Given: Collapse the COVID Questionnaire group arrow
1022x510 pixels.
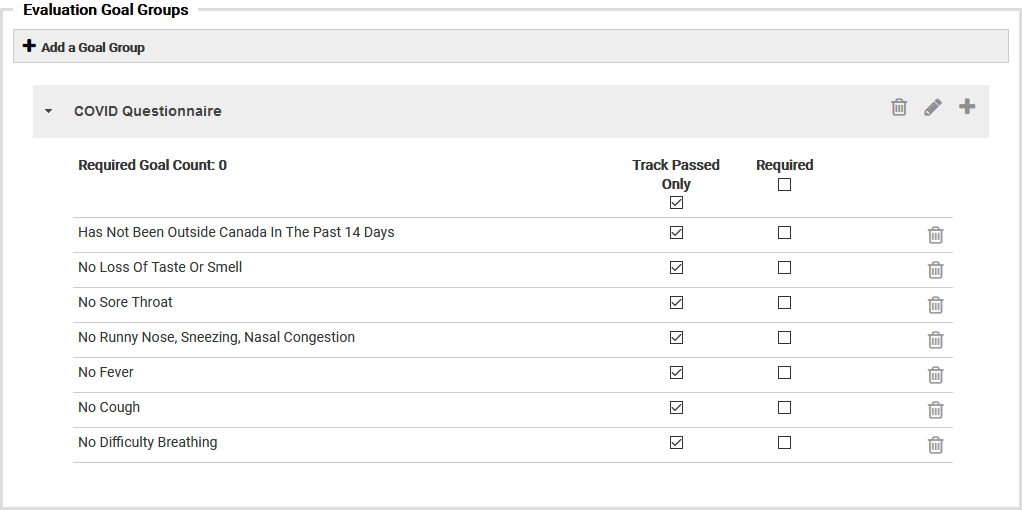Looking at the screenshot, I should click(x=48, y=111).
